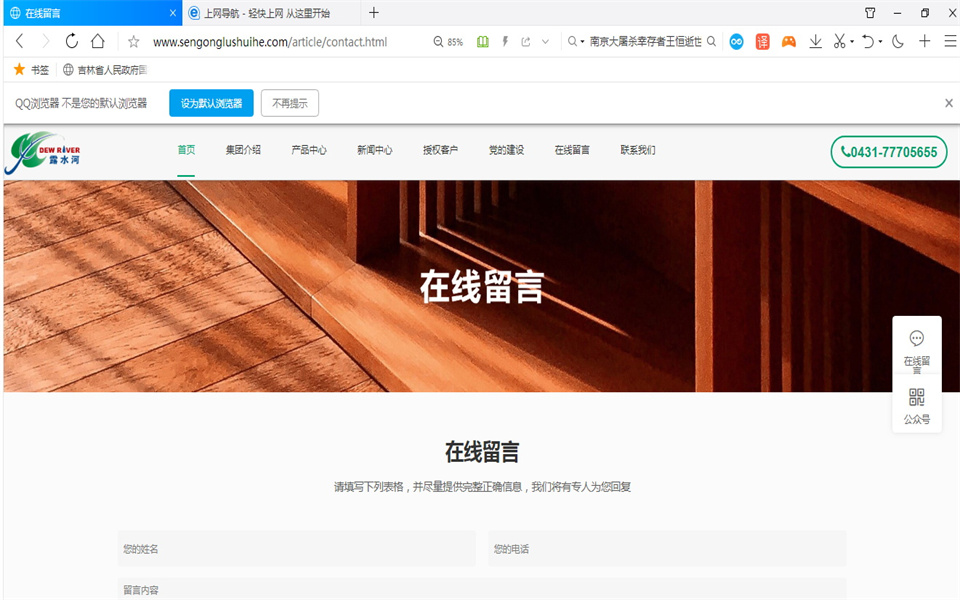
Task: Switch to the 产品中心 navigation tab
Action: [310, 149]
